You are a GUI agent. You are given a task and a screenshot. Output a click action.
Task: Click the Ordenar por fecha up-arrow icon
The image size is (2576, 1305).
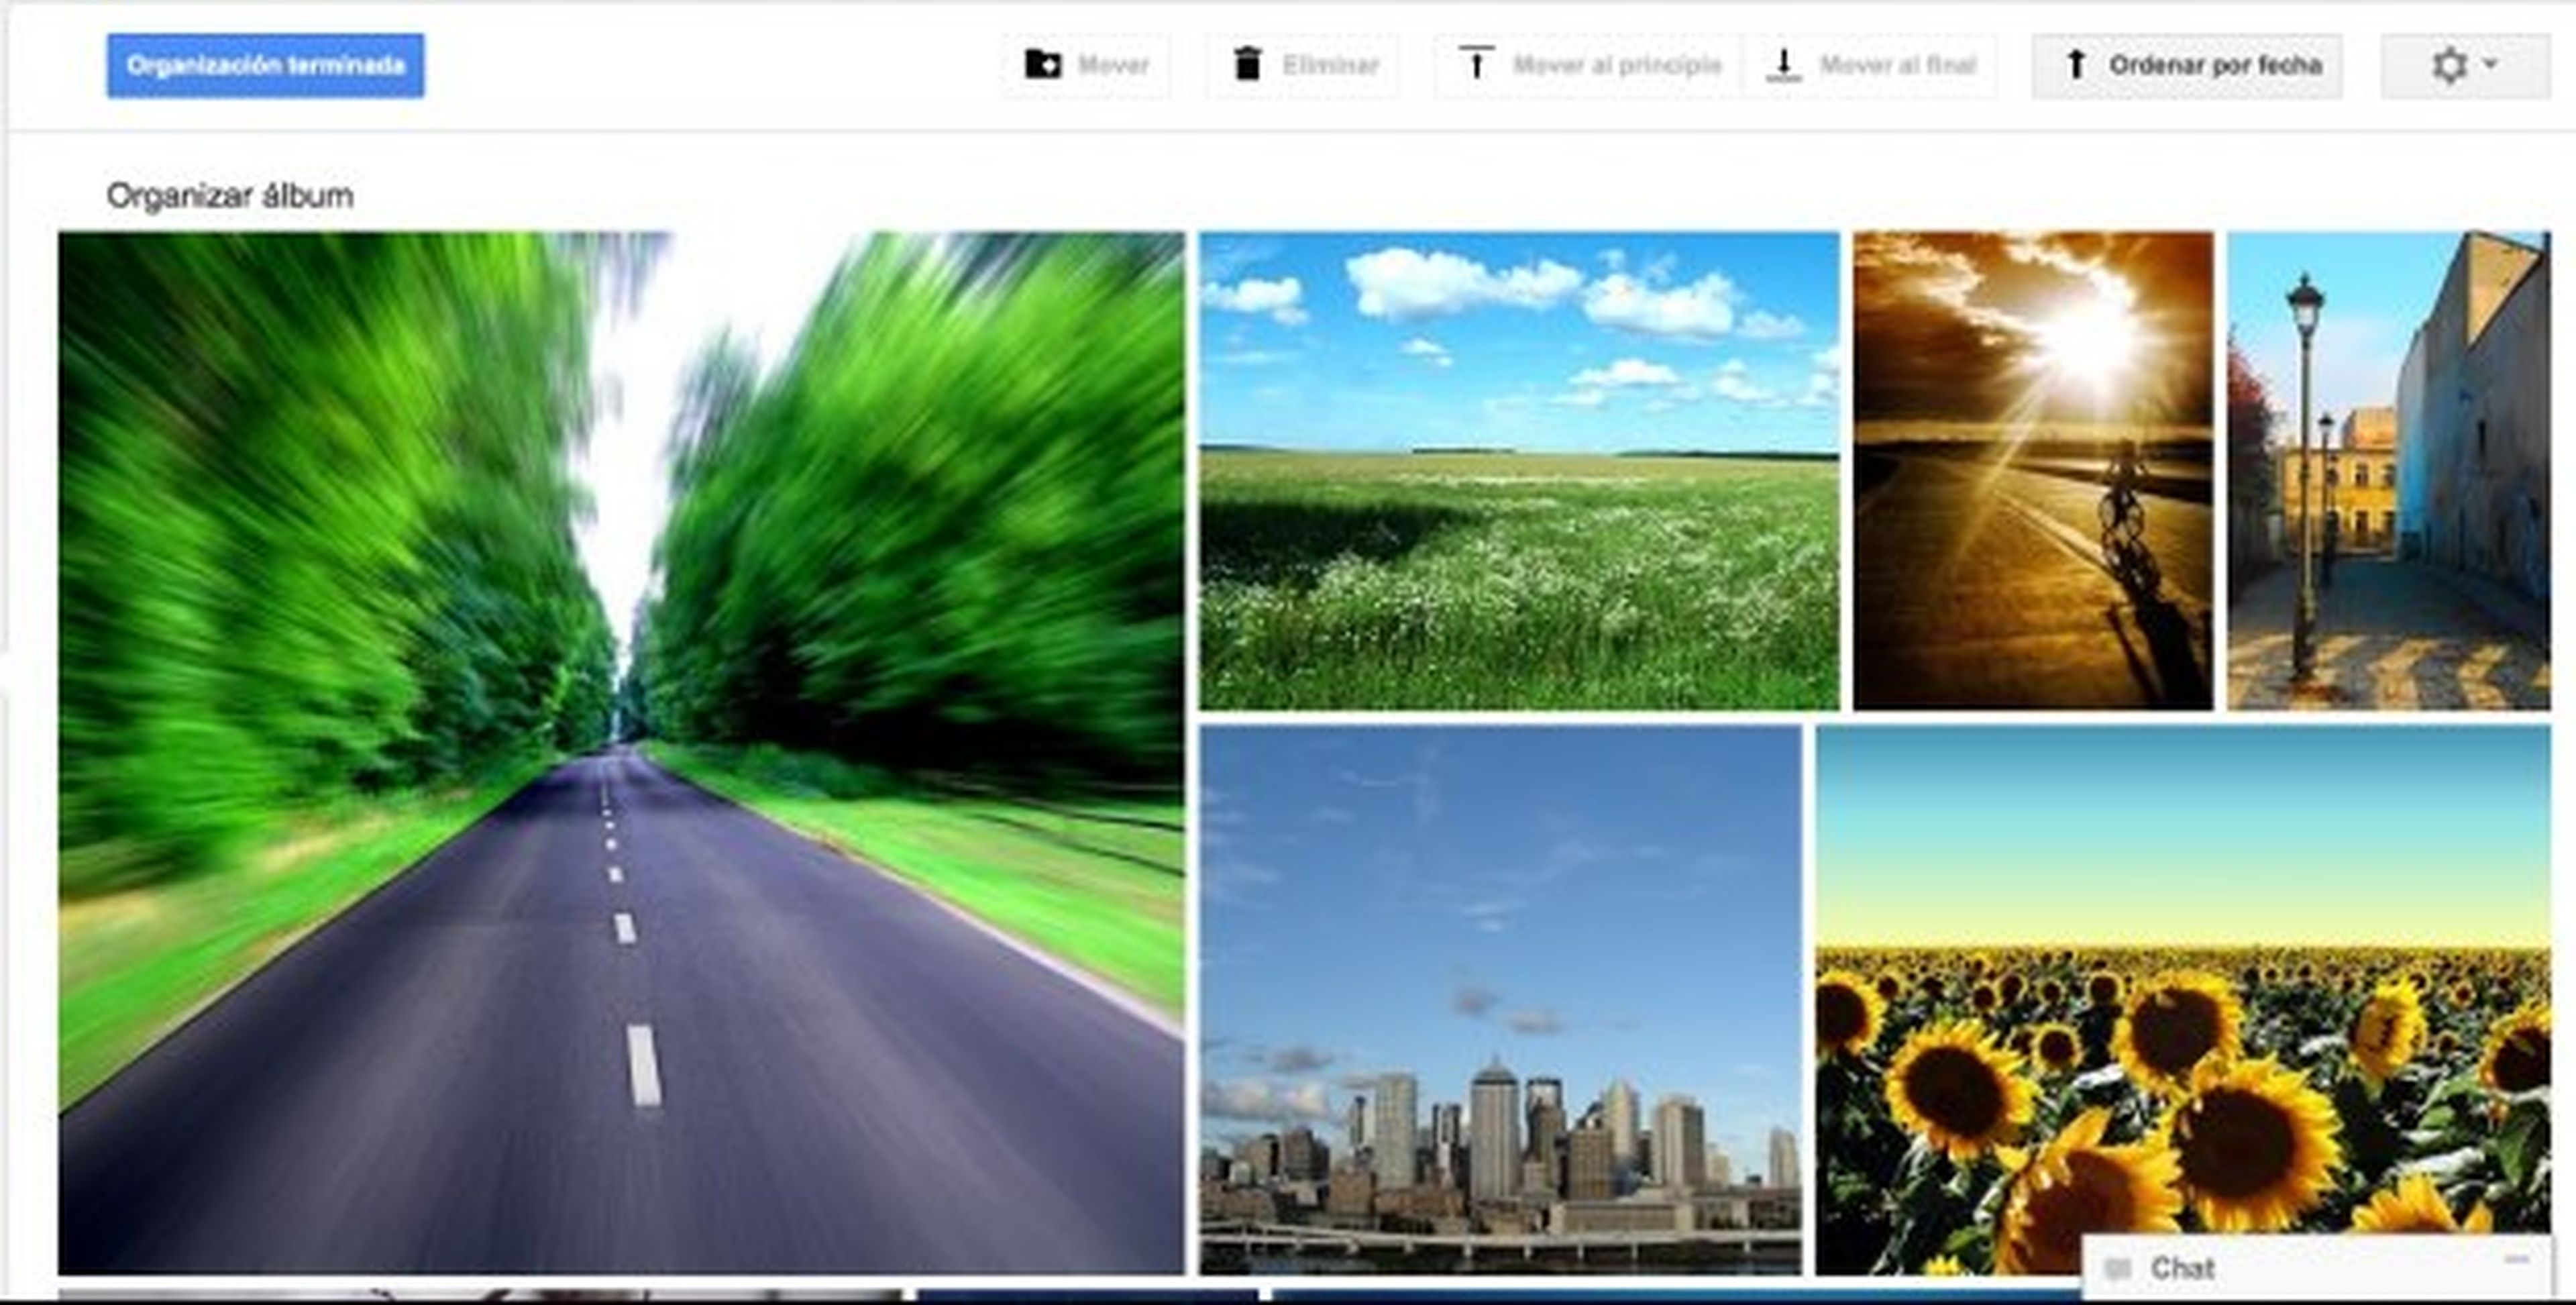point(2075,65)
